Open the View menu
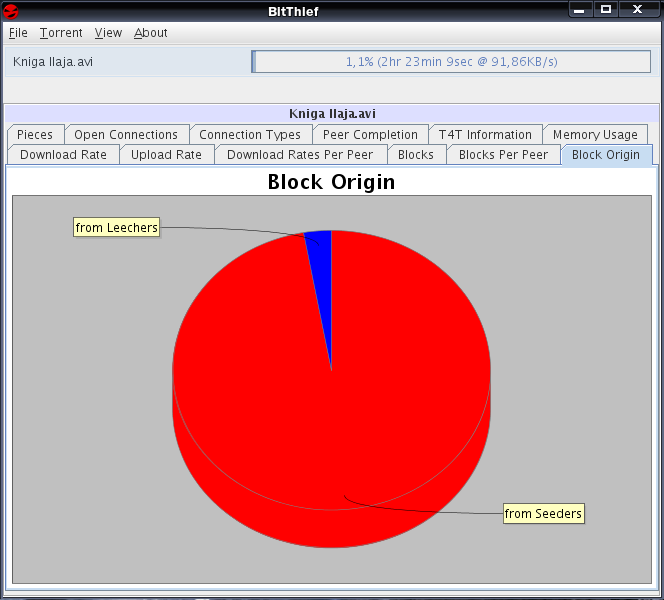This screenshot has height=600, width=664. [108, 33]
